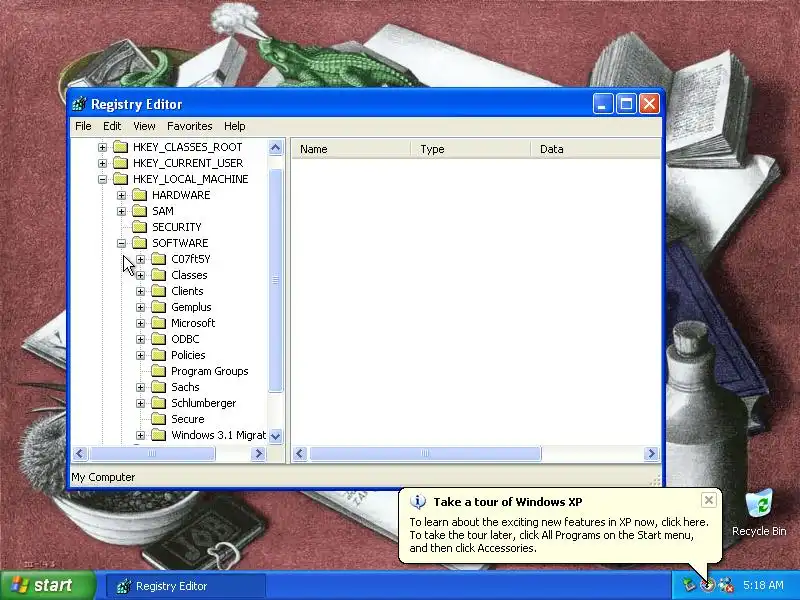Viewport: 800px width, 600px height.
Task: Open the Favorites menu
Action: (190, 126)
